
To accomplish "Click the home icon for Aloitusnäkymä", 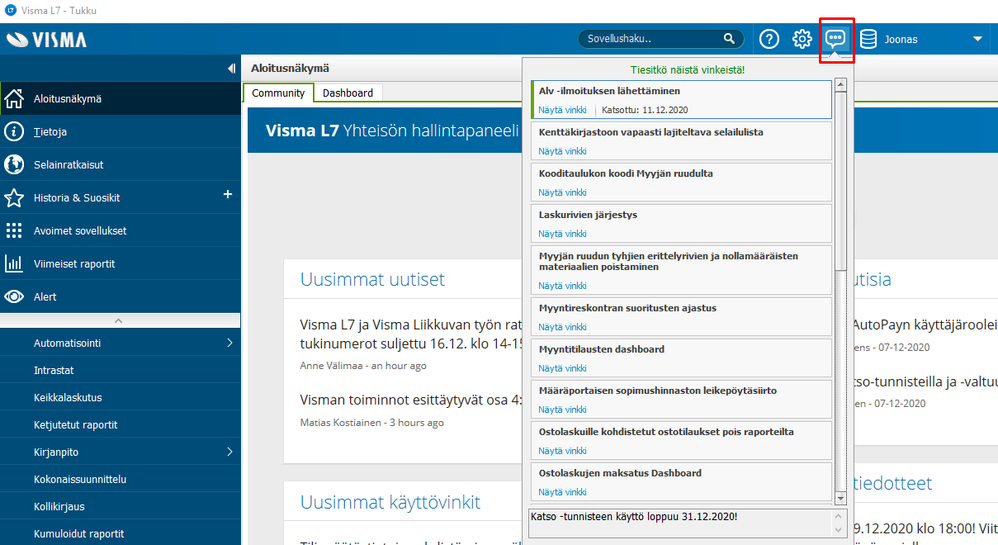I will pos(14,99).
